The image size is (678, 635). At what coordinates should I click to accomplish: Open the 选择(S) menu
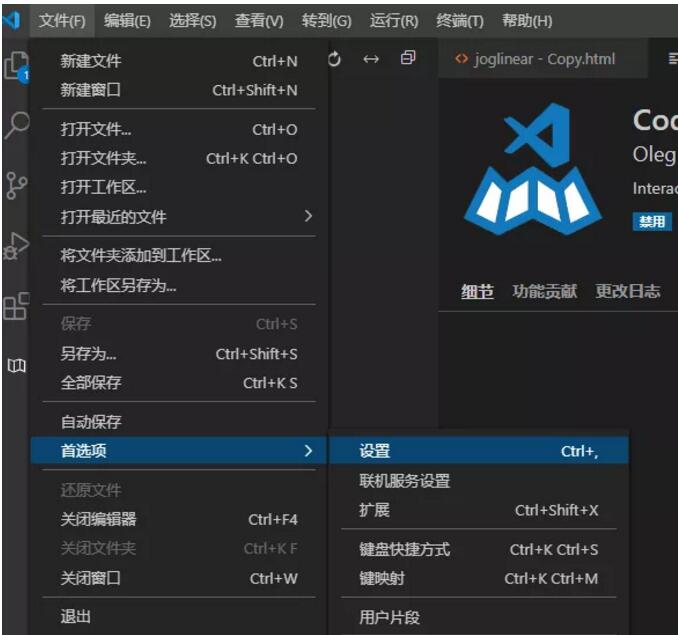(x=192, y=20)
